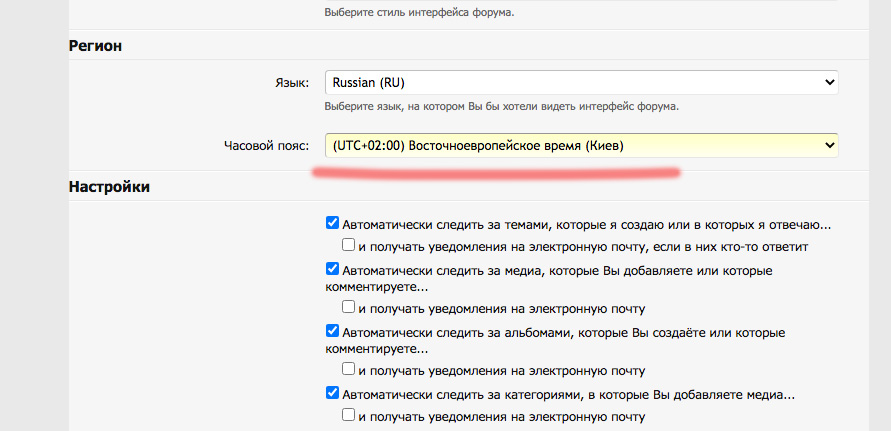
Task: Click the "Регион" section heading
Action: 101,45
